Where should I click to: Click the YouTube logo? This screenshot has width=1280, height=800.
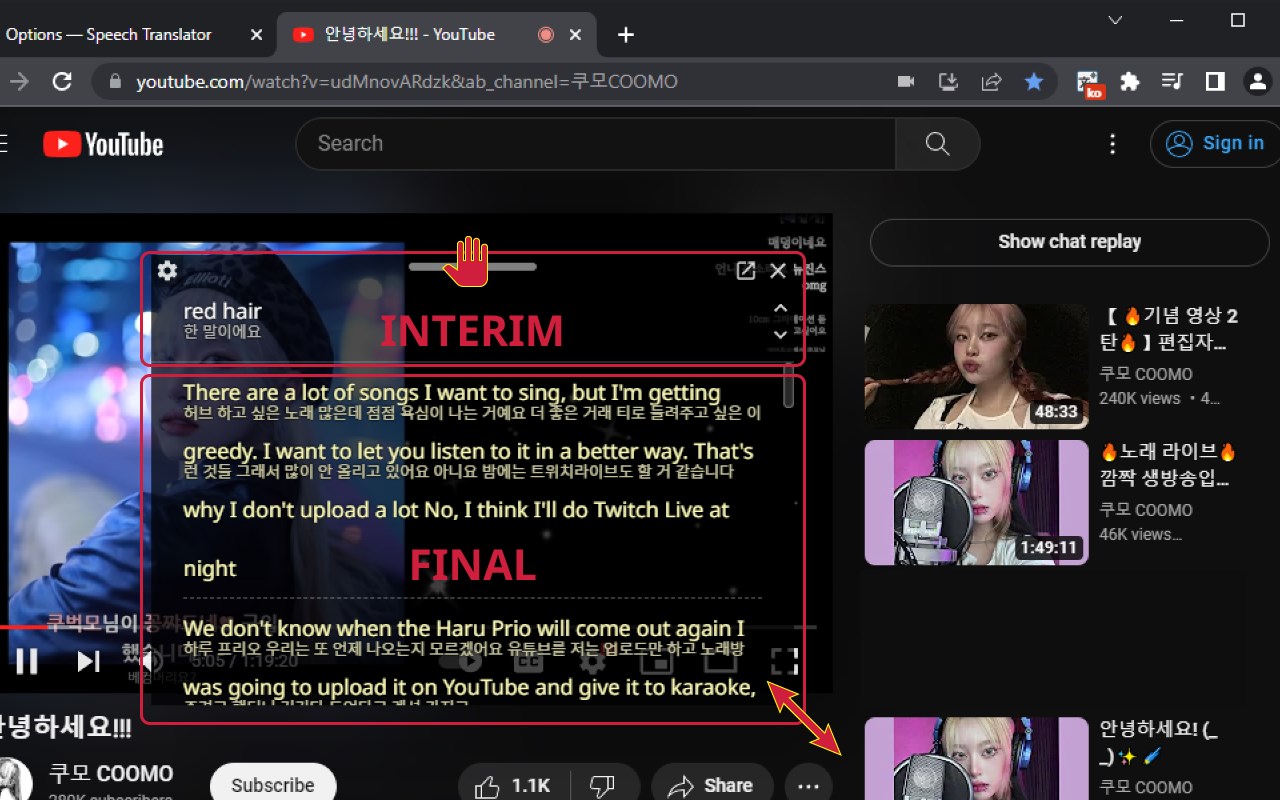tap(103, 144)
